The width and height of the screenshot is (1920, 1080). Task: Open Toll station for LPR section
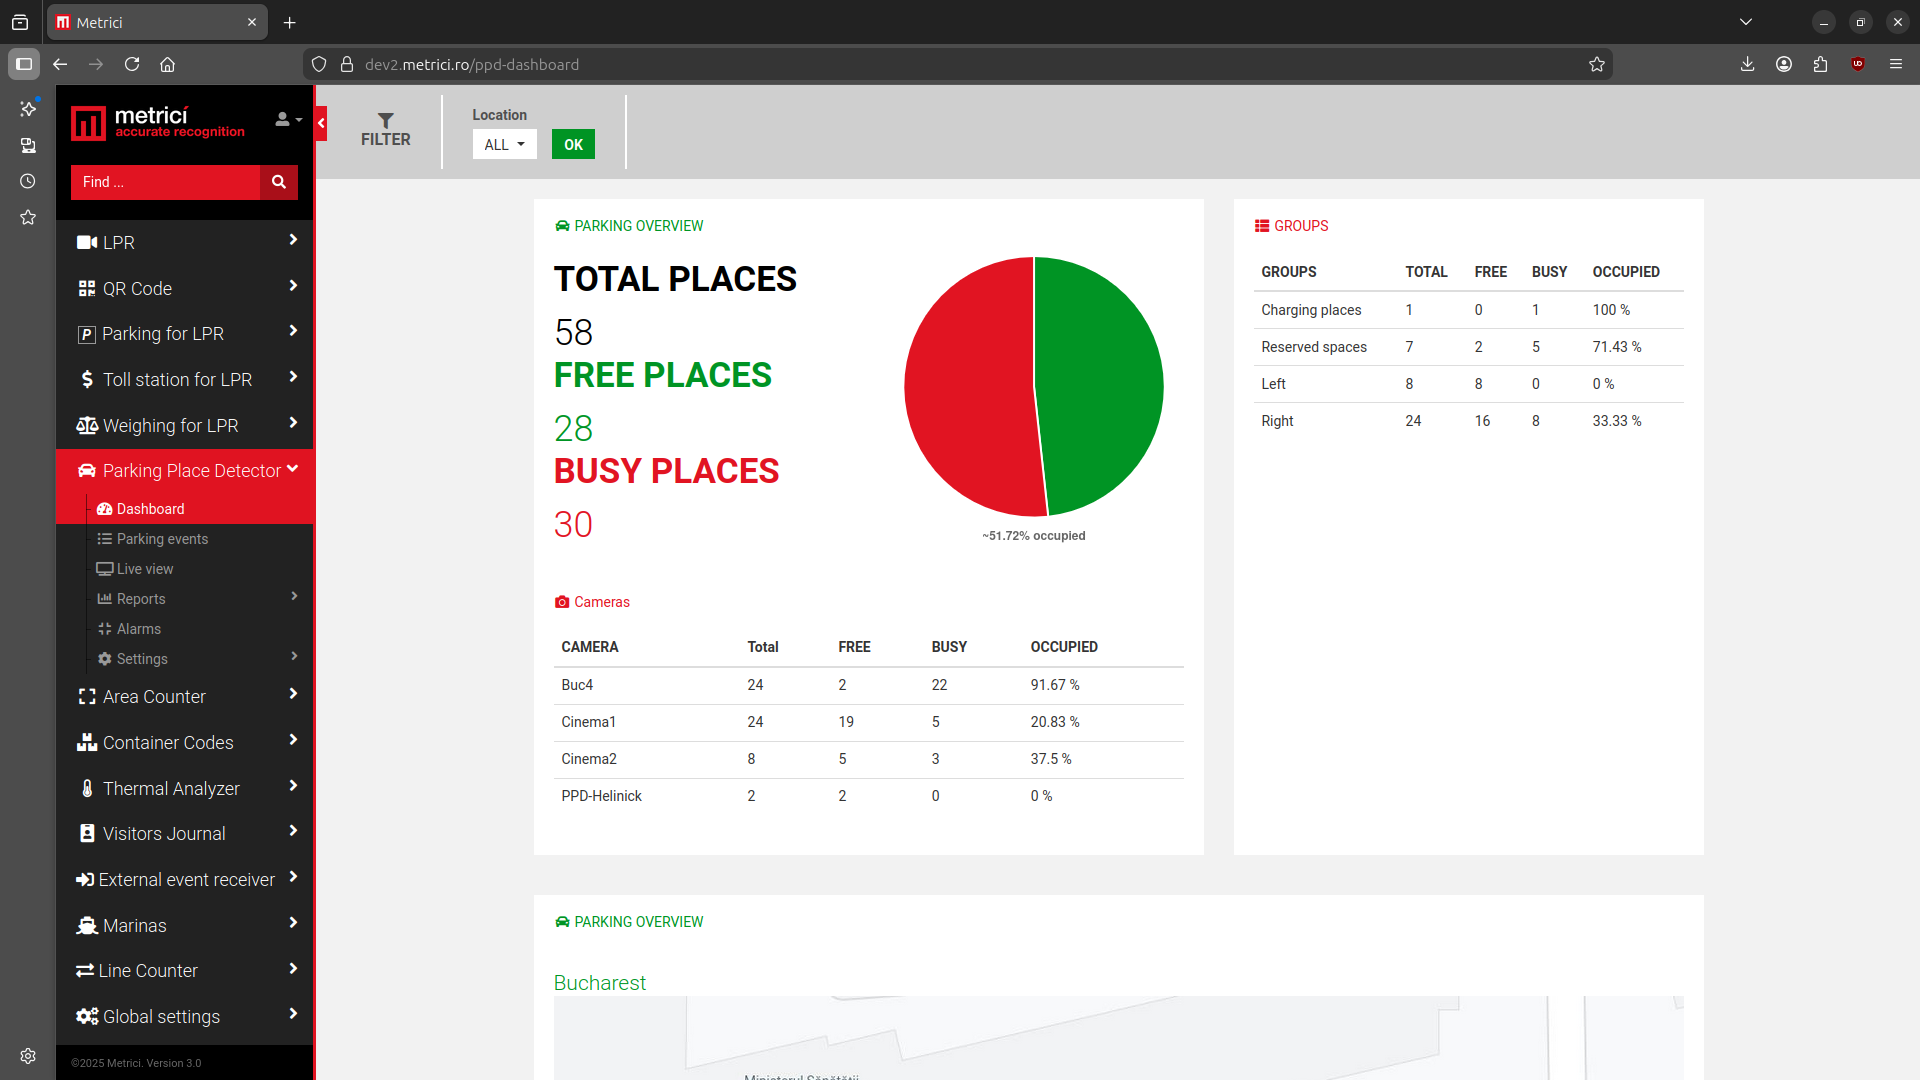pos(185,379)
